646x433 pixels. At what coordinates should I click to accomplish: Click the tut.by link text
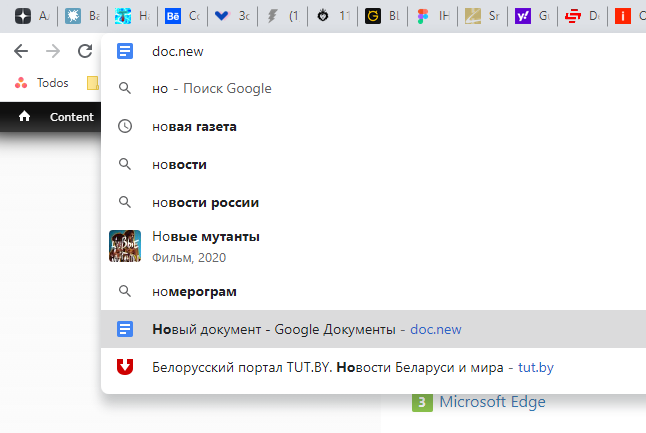pyautogui.click(x=536, y=367)
